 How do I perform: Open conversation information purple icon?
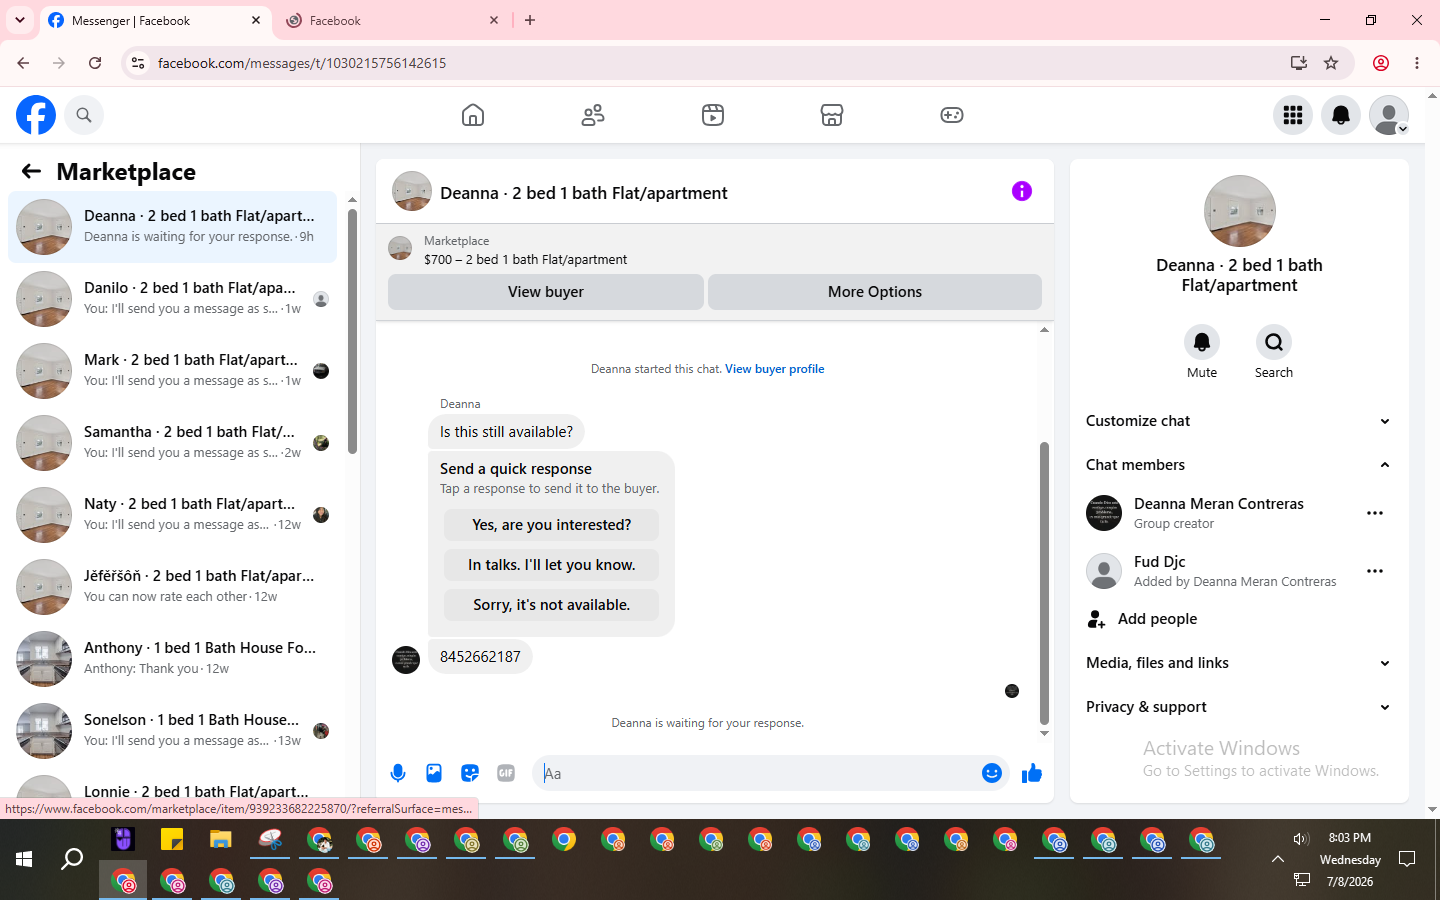coord(1022,191)
